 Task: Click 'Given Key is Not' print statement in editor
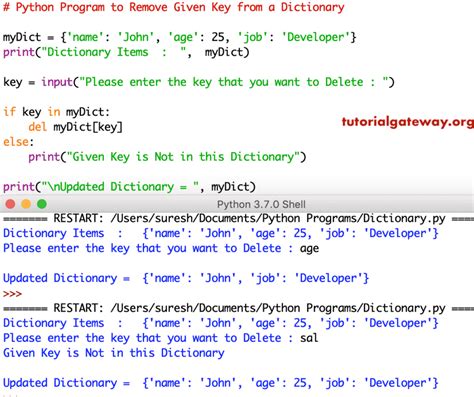tap(167, 157)
